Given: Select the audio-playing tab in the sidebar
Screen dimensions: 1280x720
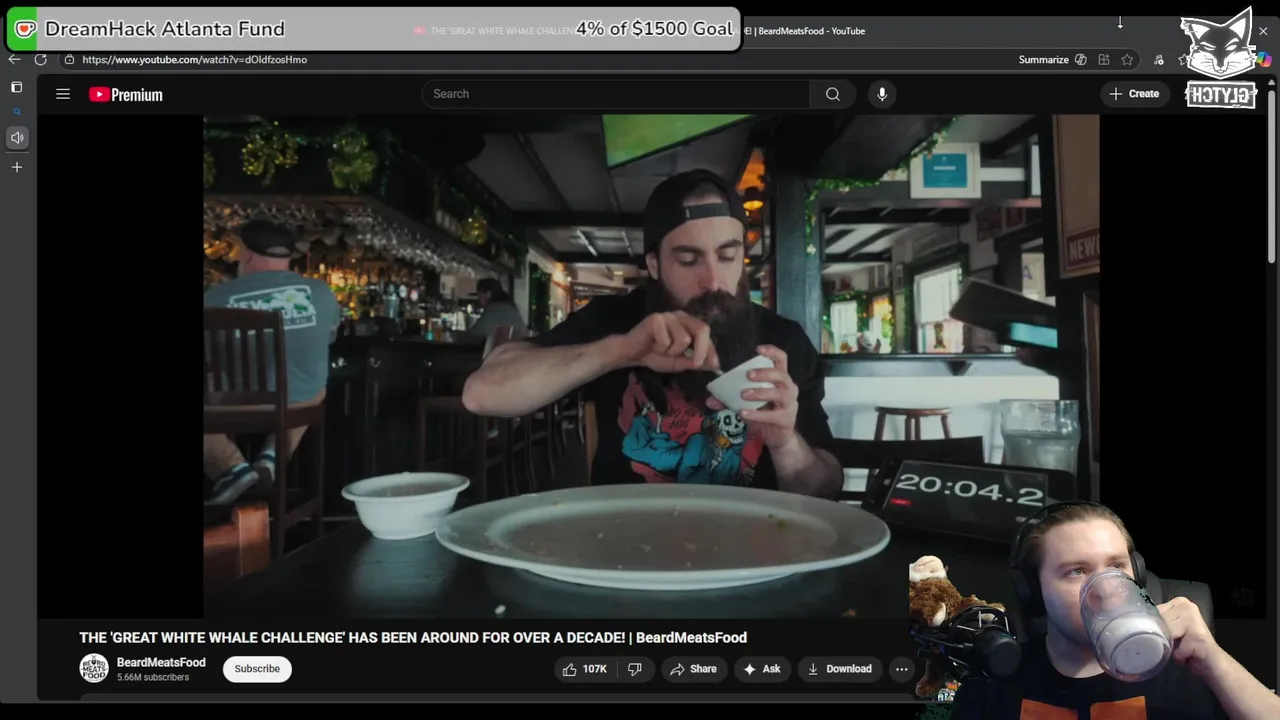Looking at the screenshot, I should [17, 137].
